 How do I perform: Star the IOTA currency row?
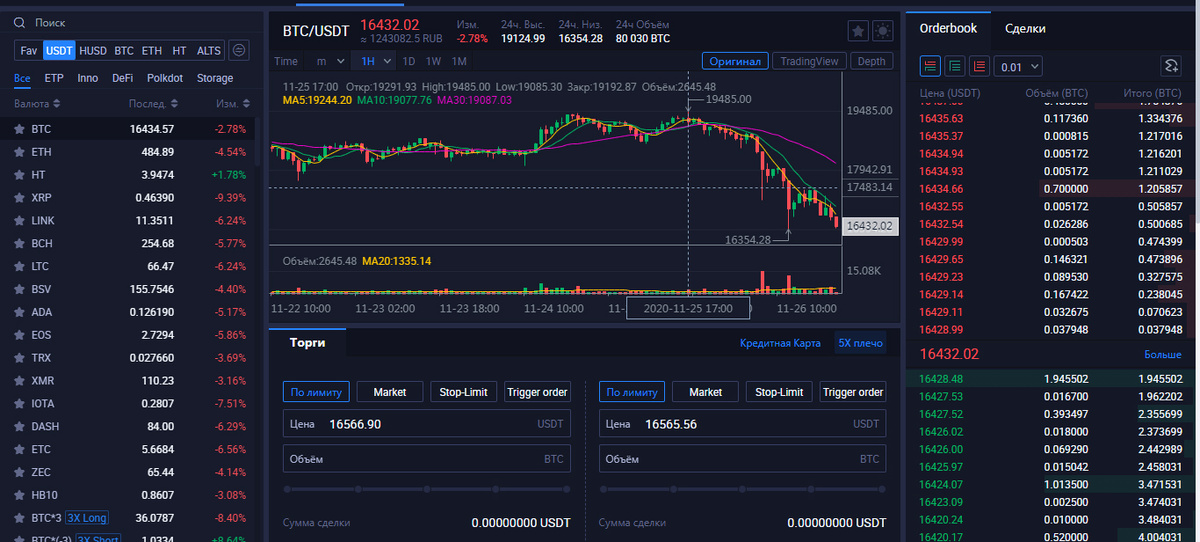tap(19, 404)
